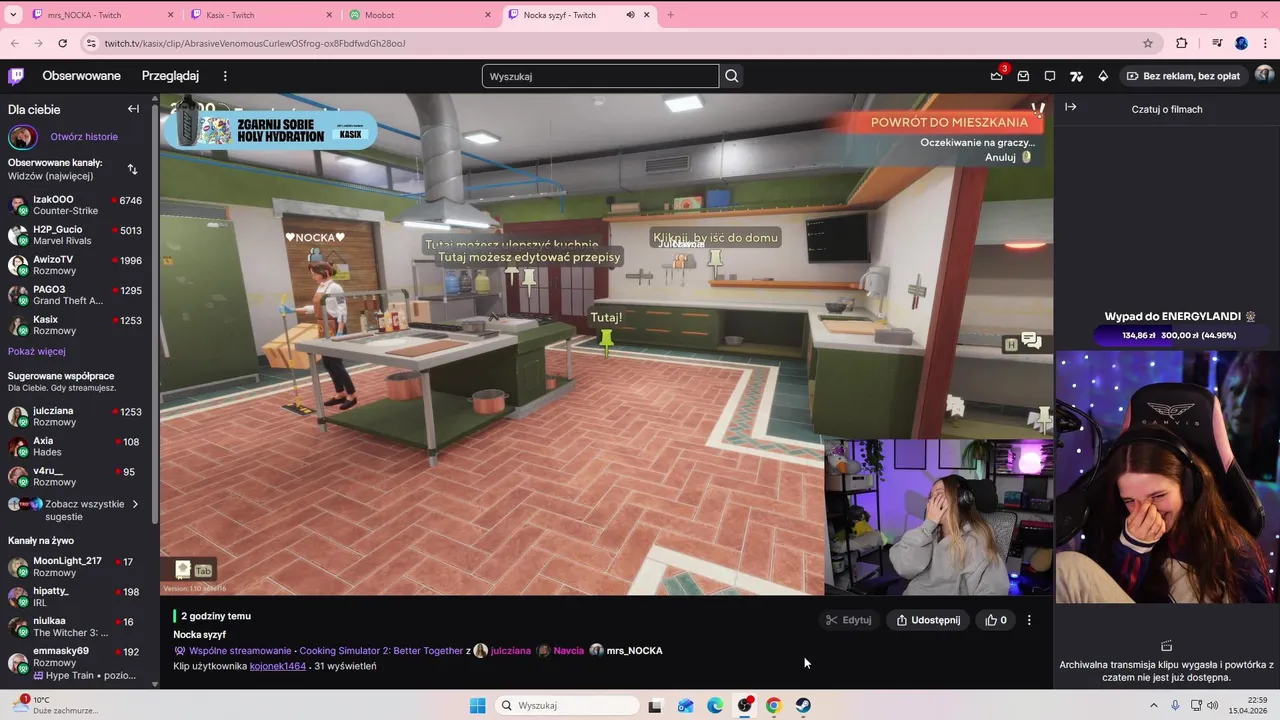The image size is (1280, 720).
Task: Open Windows Start menu
Action: [x=477, y=705]
